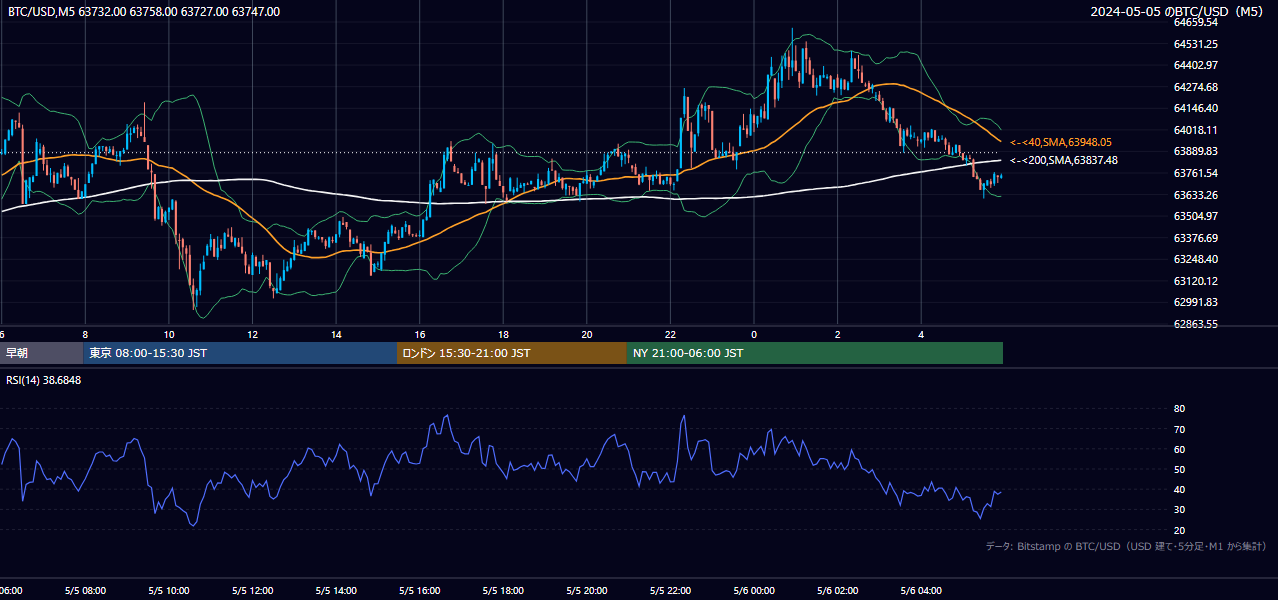Screen dimensions: 1278x600
Task: Click the 東京 08:00-15:30 JST session bar
Action: pos(240,353)
